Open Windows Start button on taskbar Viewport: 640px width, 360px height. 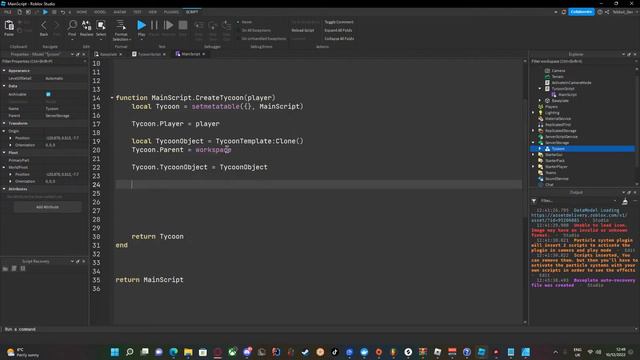click(115, 352)
